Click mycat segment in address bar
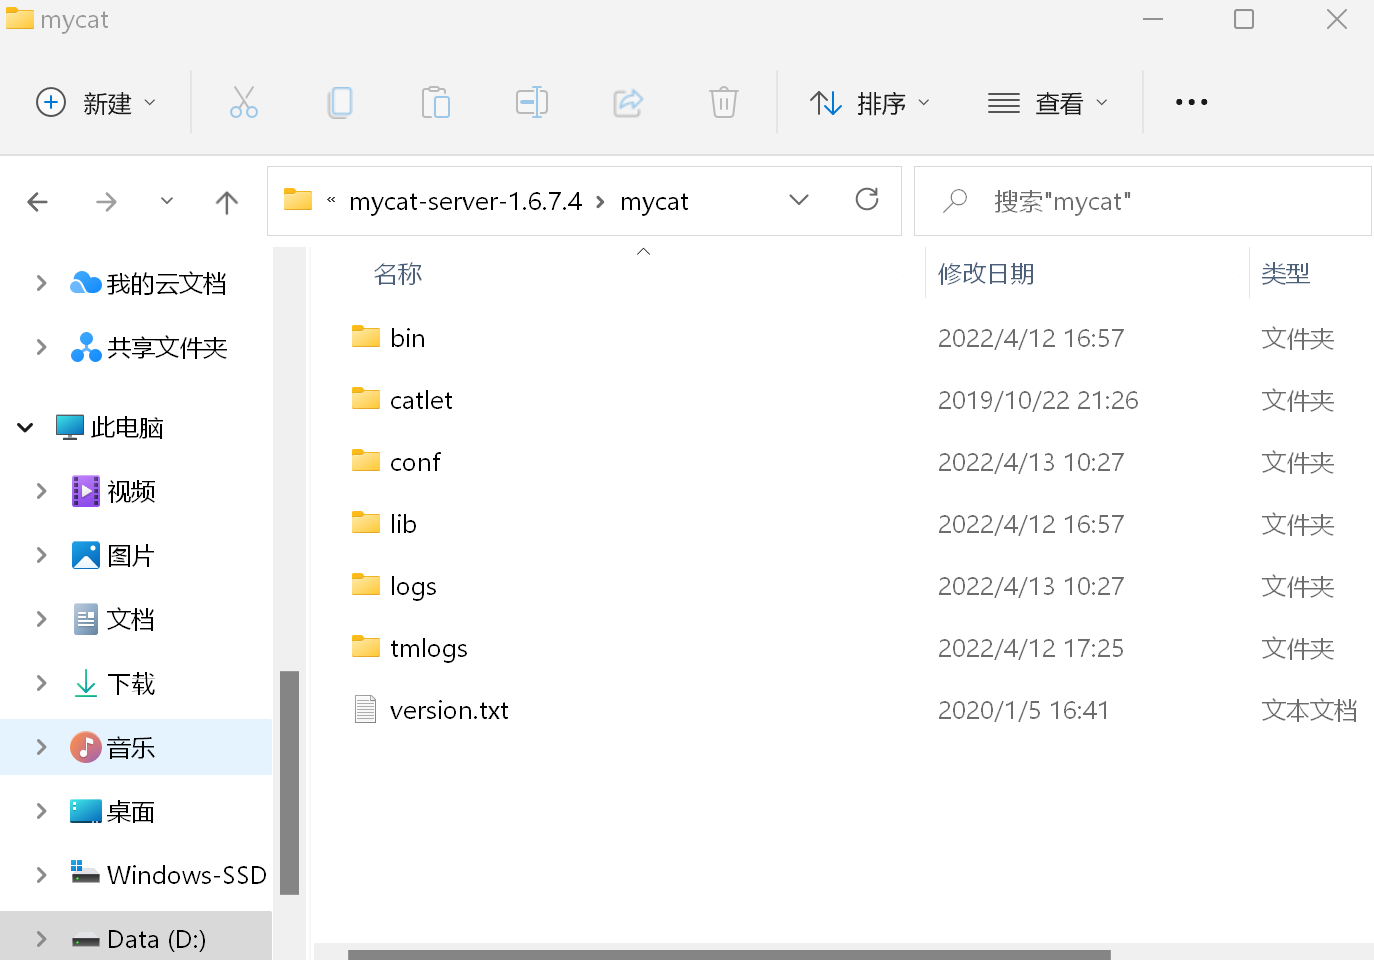Viewport: 1374px width, 960px height. point(654,201)
